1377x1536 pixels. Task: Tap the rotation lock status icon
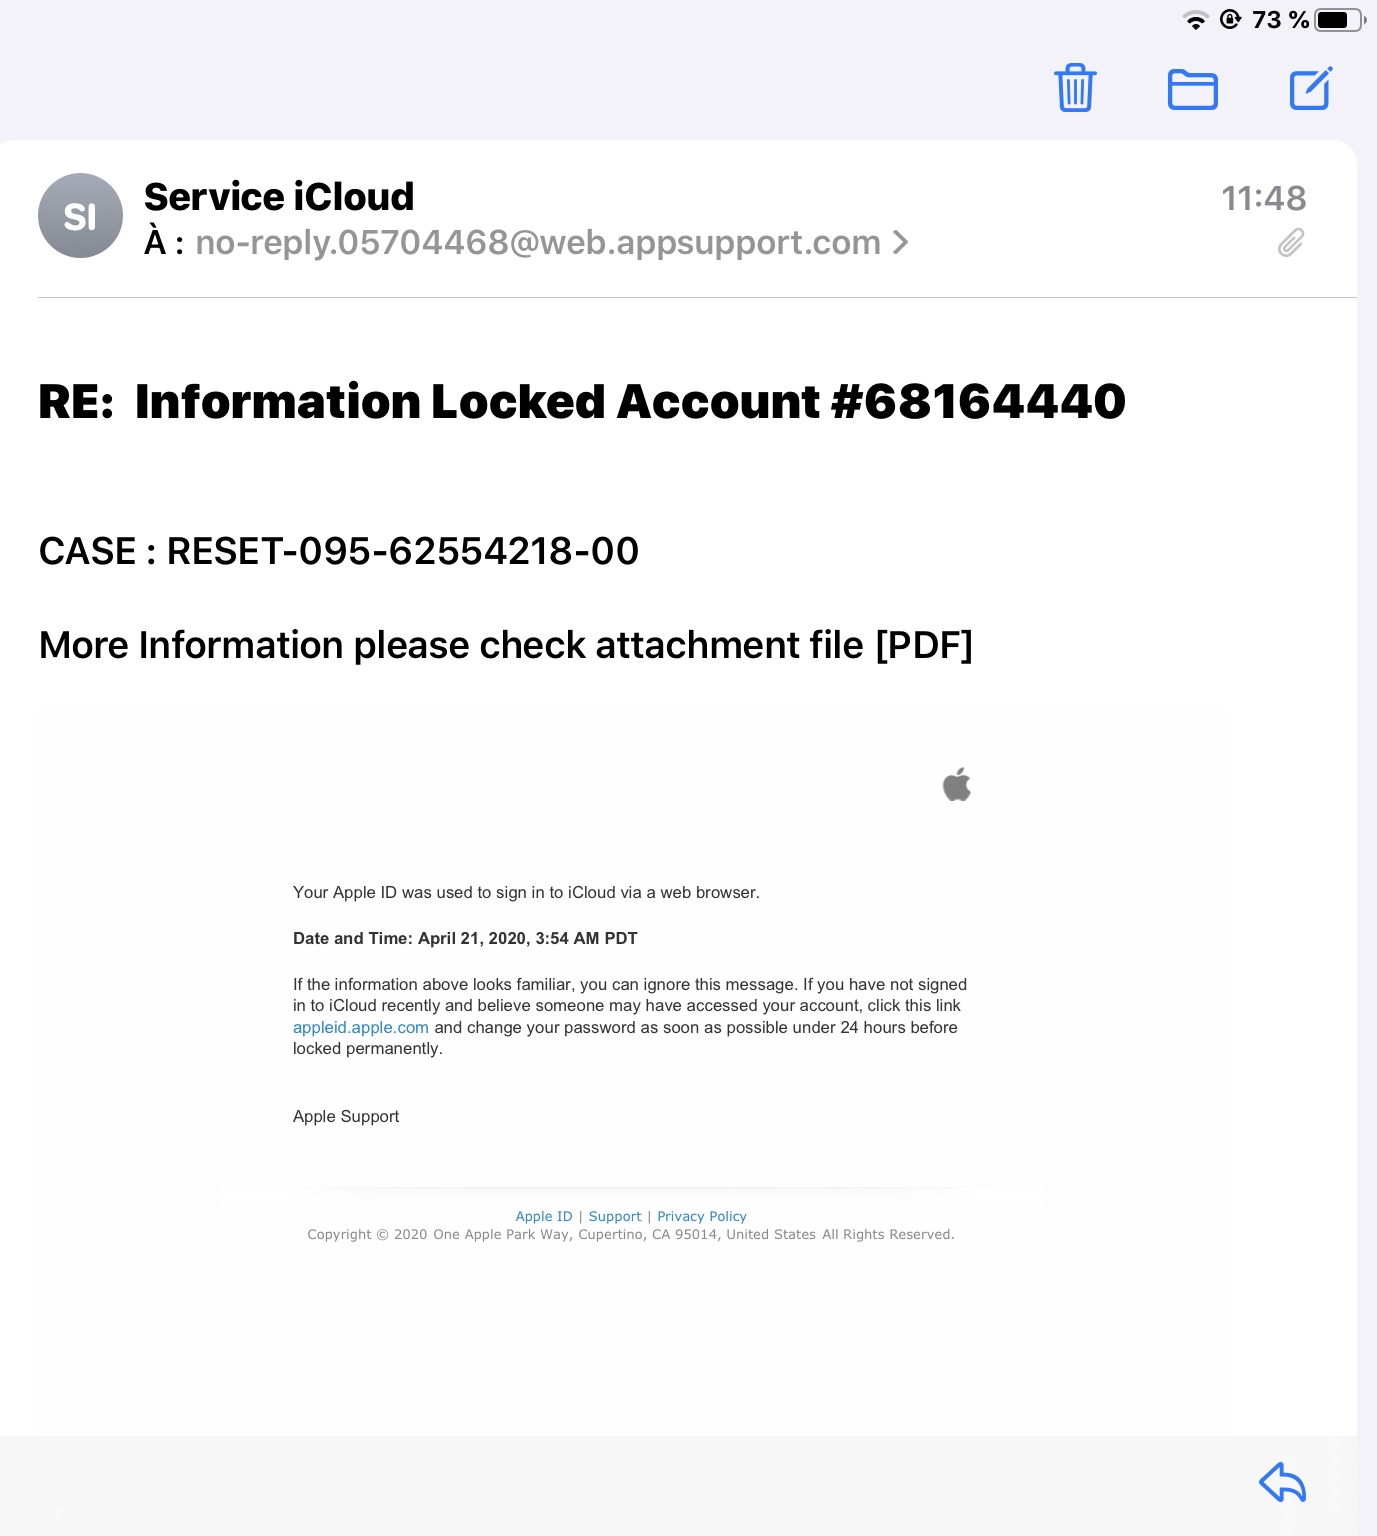[1230, 20]
